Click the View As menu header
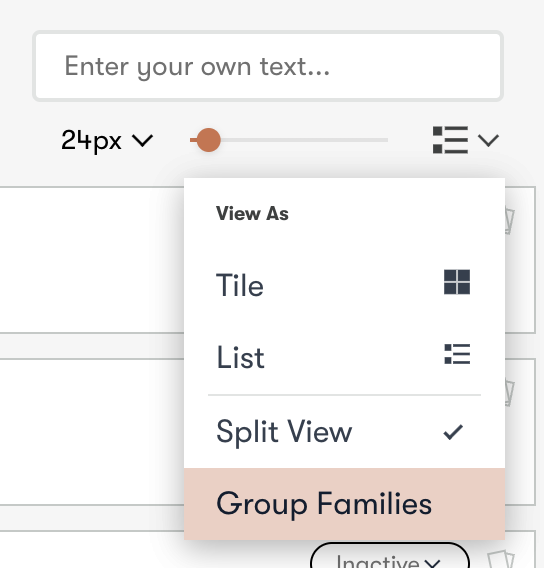 (252, 213)
